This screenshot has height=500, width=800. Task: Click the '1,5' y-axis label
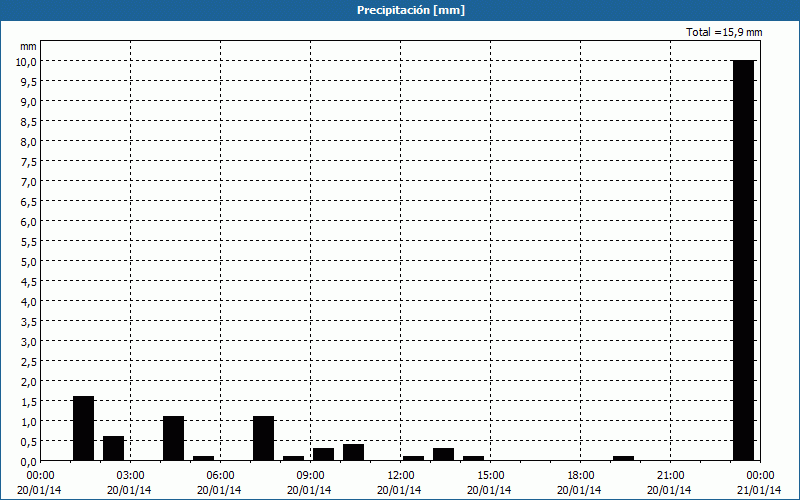click(x=29, y=402)
